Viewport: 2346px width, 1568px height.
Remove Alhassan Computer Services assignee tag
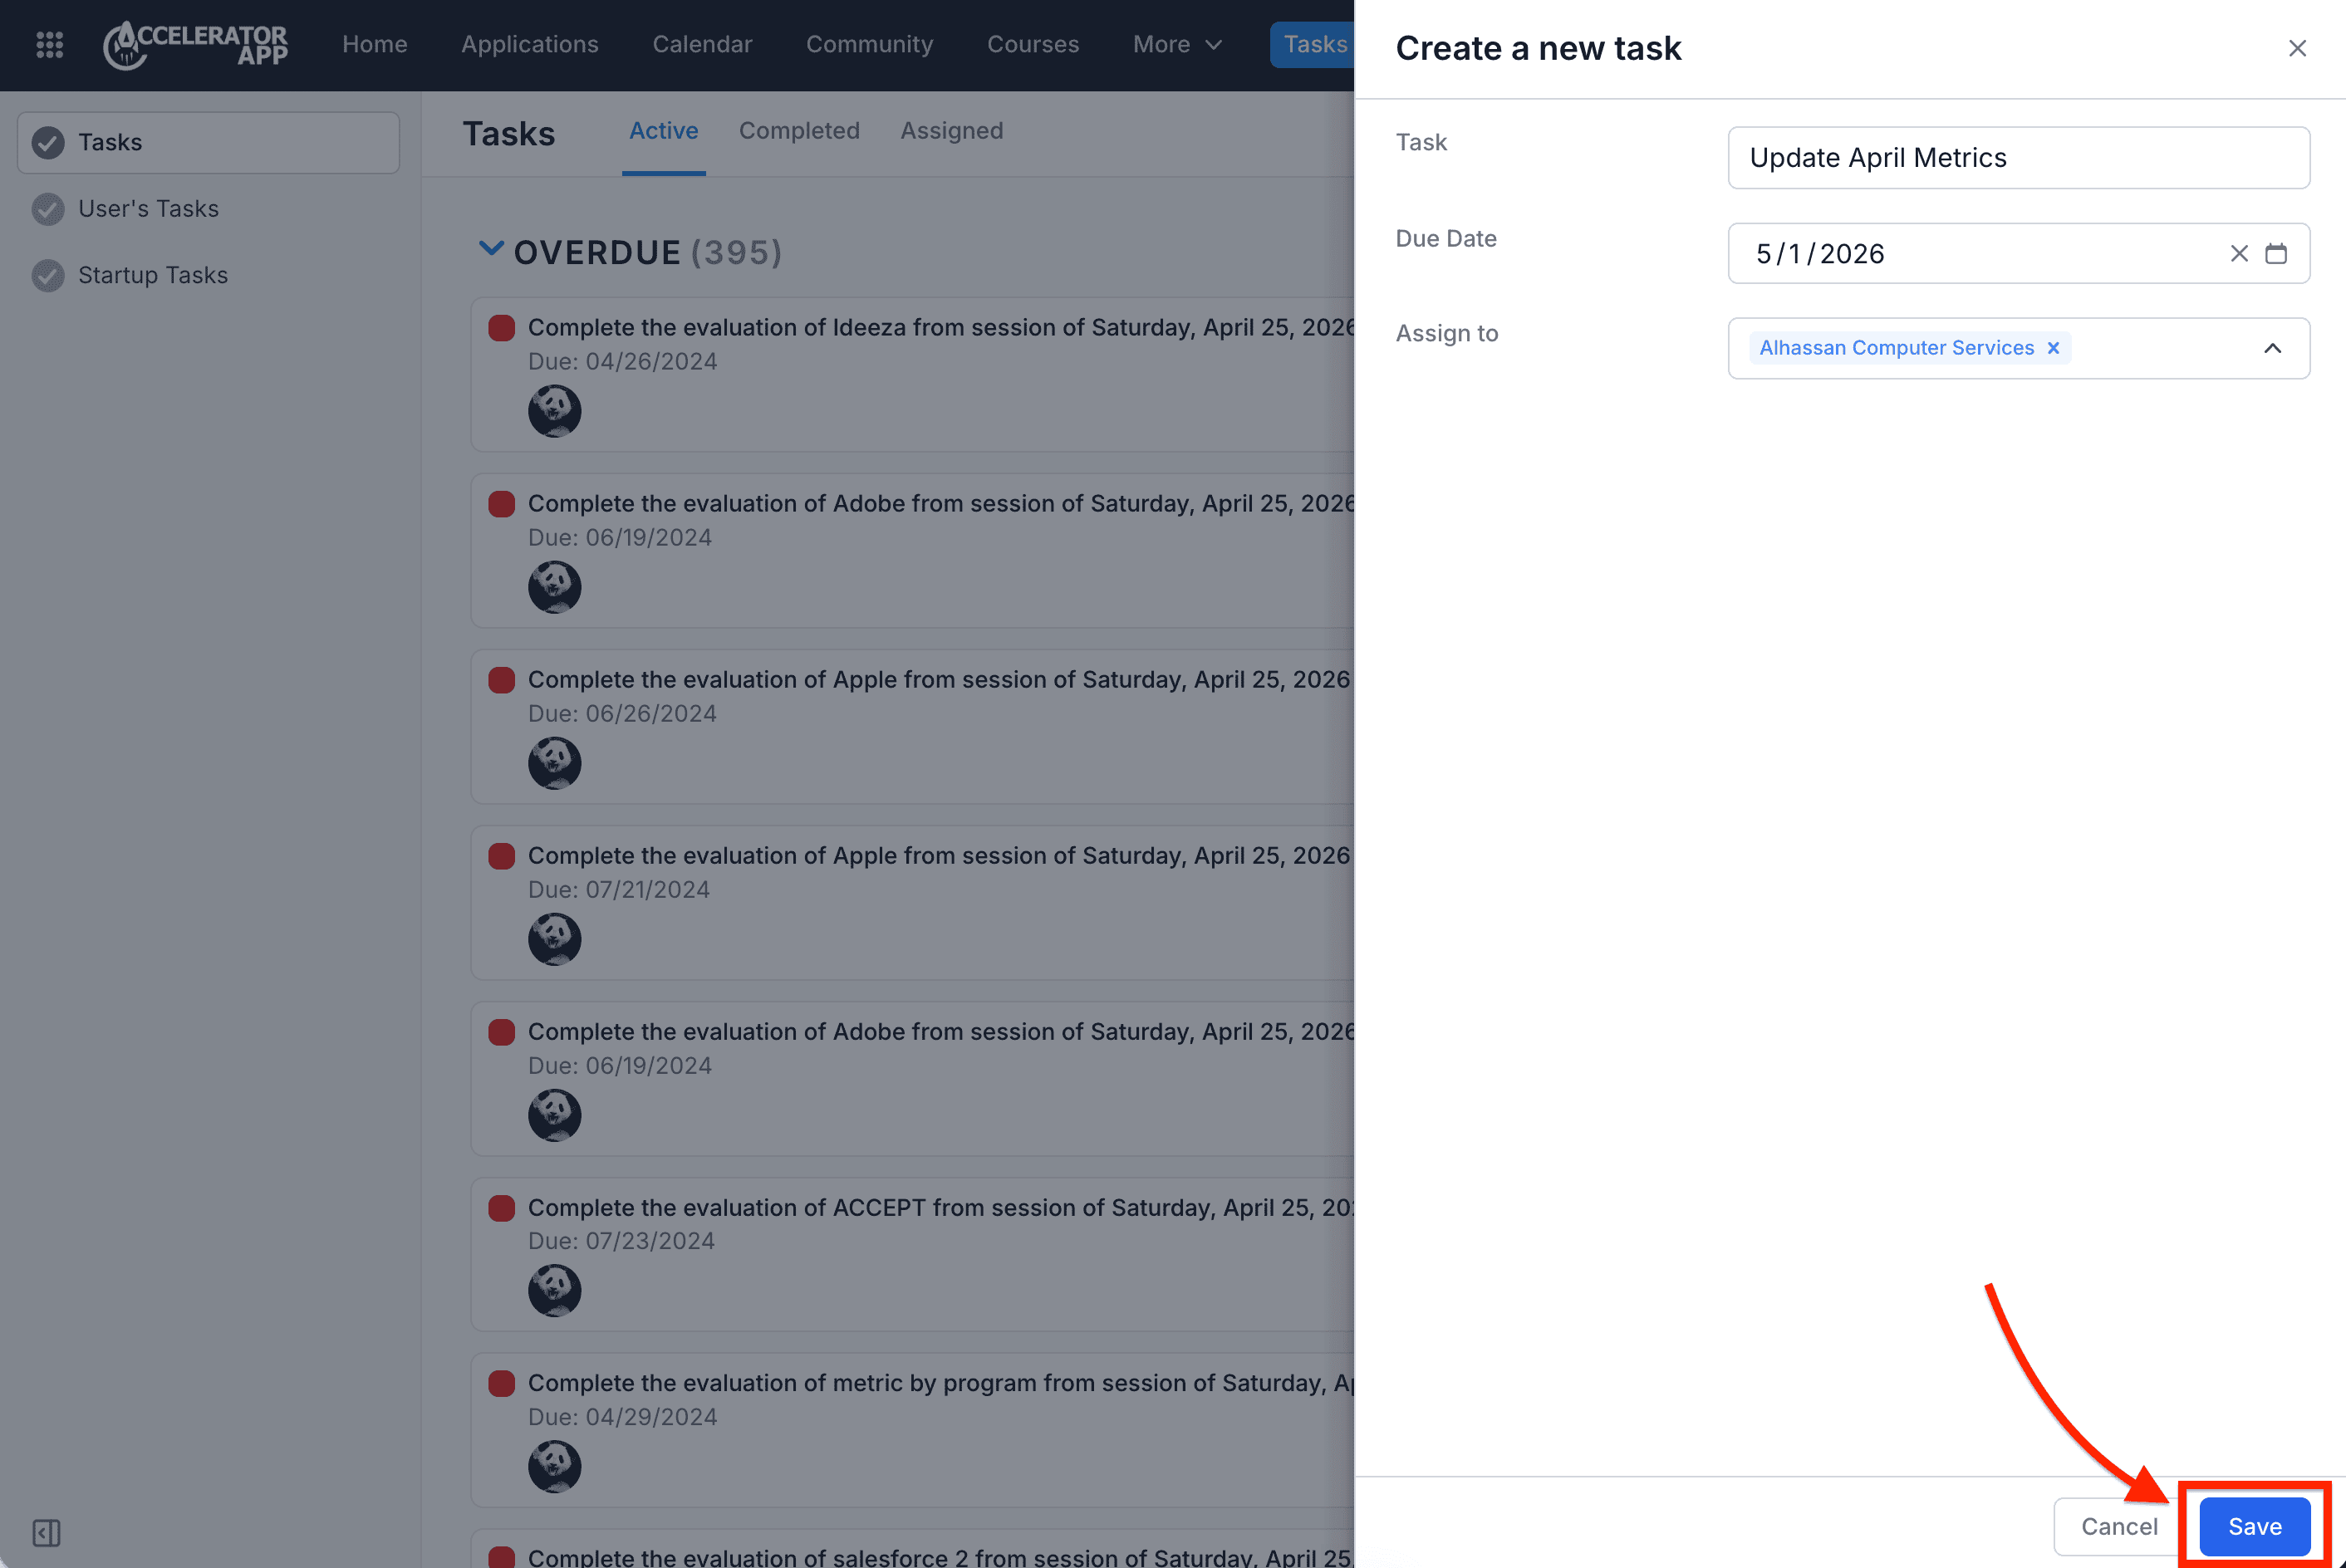[2053, 348]
